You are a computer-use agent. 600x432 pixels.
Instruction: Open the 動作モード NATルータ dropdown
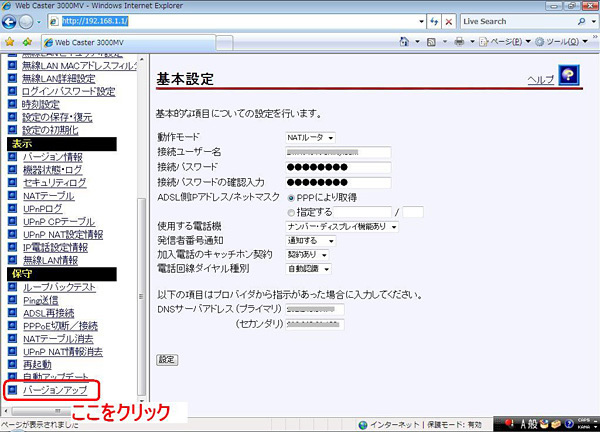[310, 137]
